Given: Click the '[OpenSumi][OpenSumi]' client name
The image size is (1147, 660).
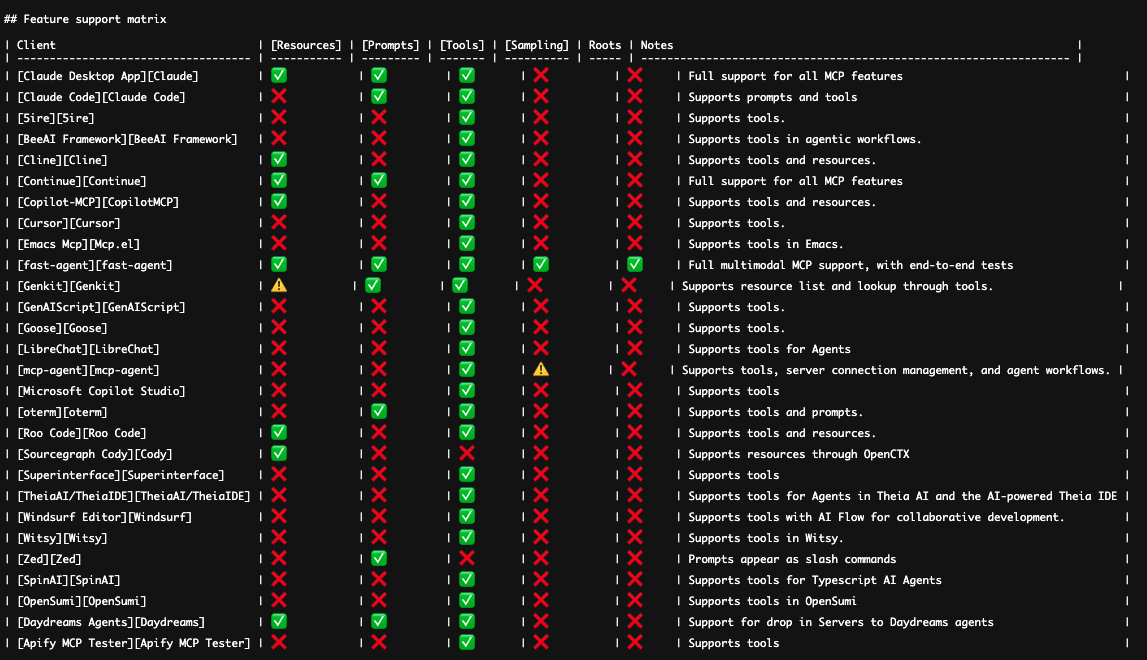Looking at the screenshot, I should click(x=81, y=601).
